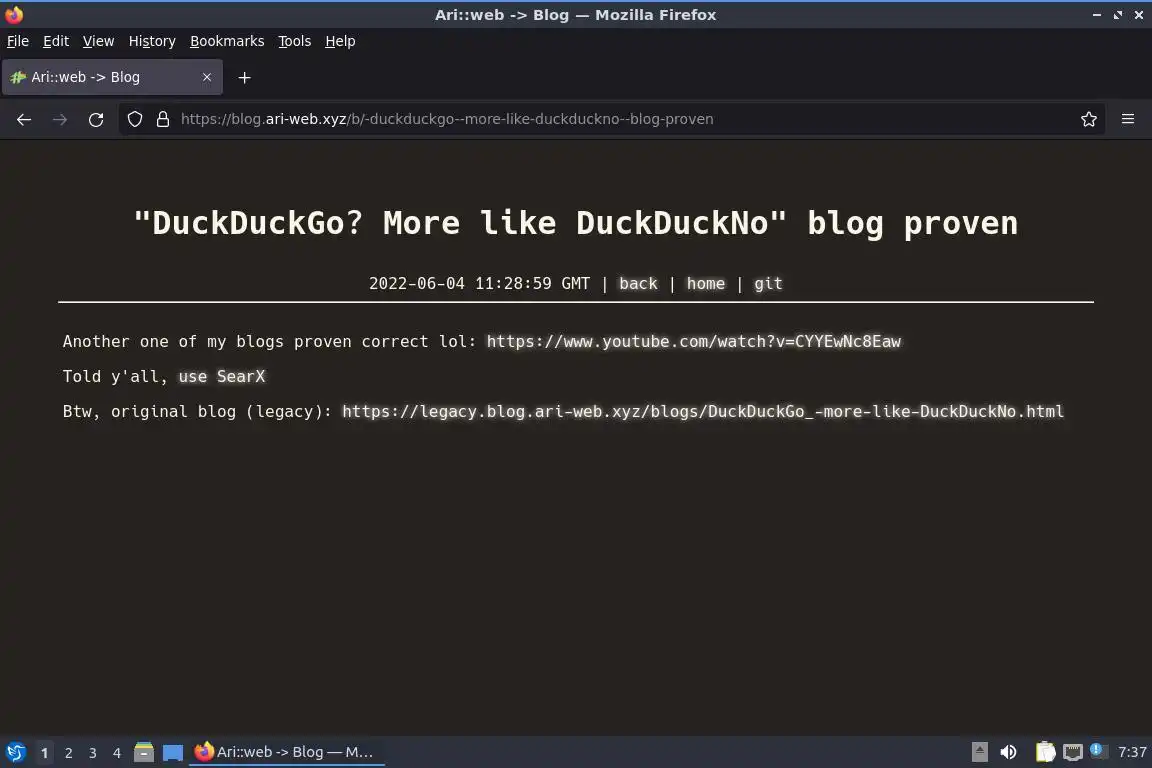Select the Ari::web -> Blog tab
The width and height of the screenshot is (1152, 768).
click(x=112, y=77)
